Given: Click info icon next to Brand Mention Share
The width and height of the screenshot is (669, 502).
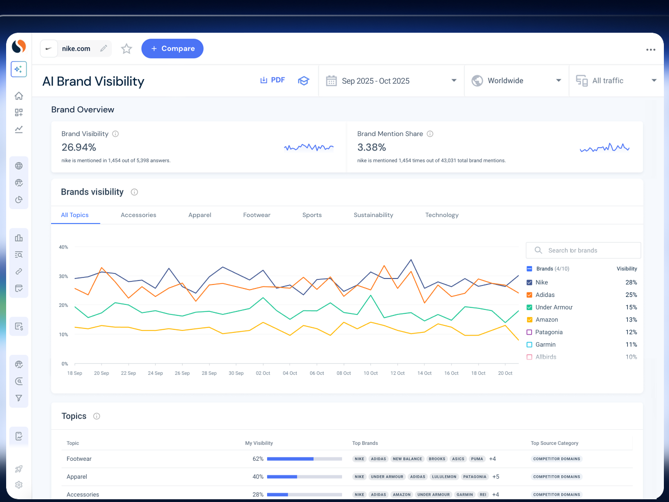Looking at the screenshot, I should pos(430,134).
